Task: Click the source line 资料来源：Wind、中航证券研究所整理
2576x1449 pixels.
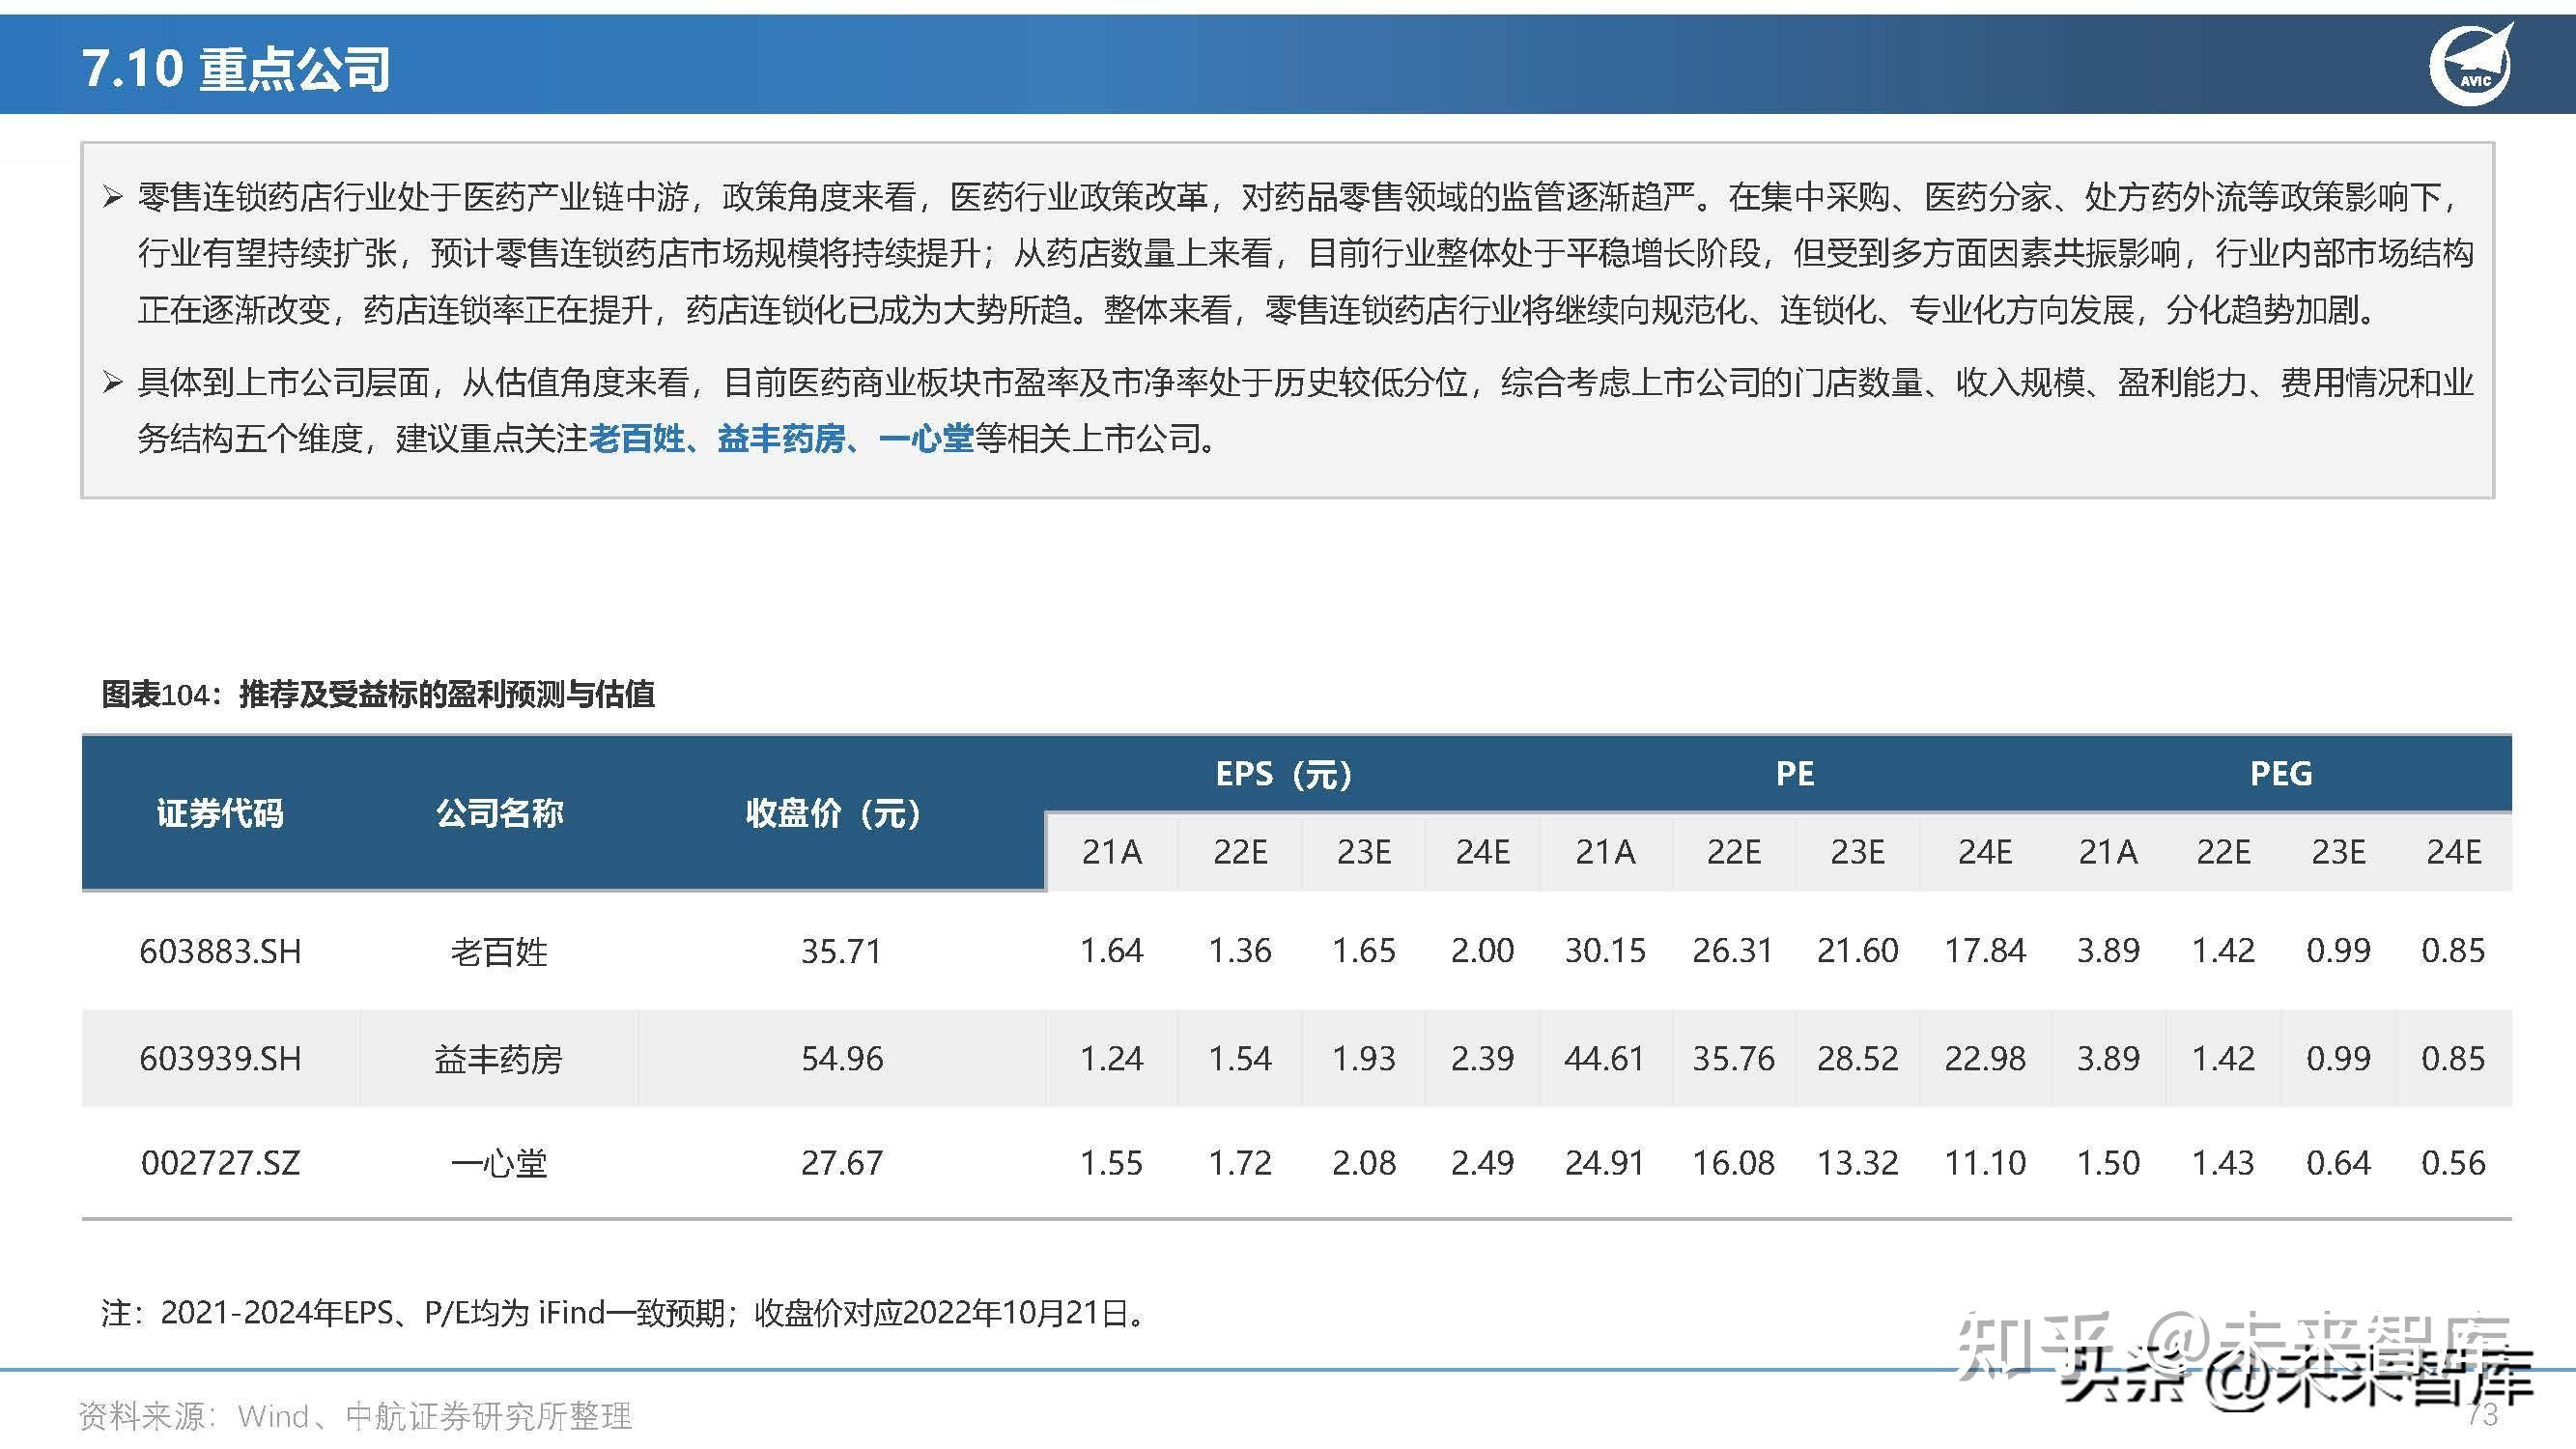Action: coord(356,1416)
